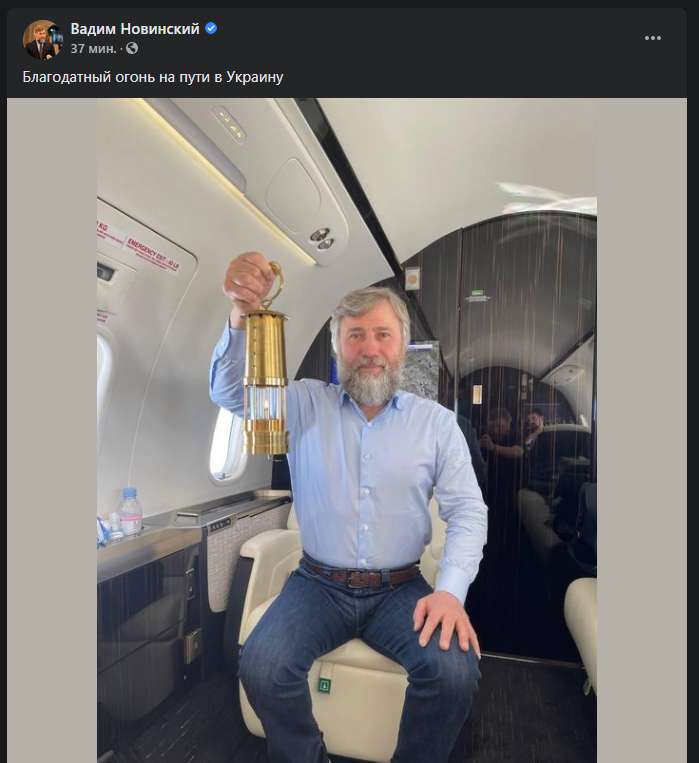Click the post author's profile avatar
This screenshot has height=763, width=699.
pyautogui.click(x=42, y=39)
